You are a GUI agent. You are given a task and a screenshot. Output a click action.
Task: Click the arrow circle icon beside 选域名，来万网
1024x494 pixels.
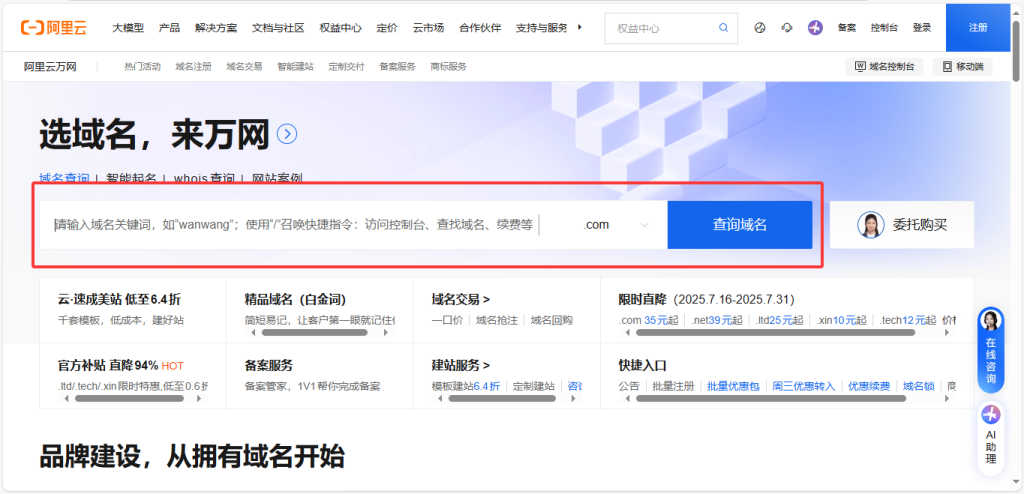[287, 134]
